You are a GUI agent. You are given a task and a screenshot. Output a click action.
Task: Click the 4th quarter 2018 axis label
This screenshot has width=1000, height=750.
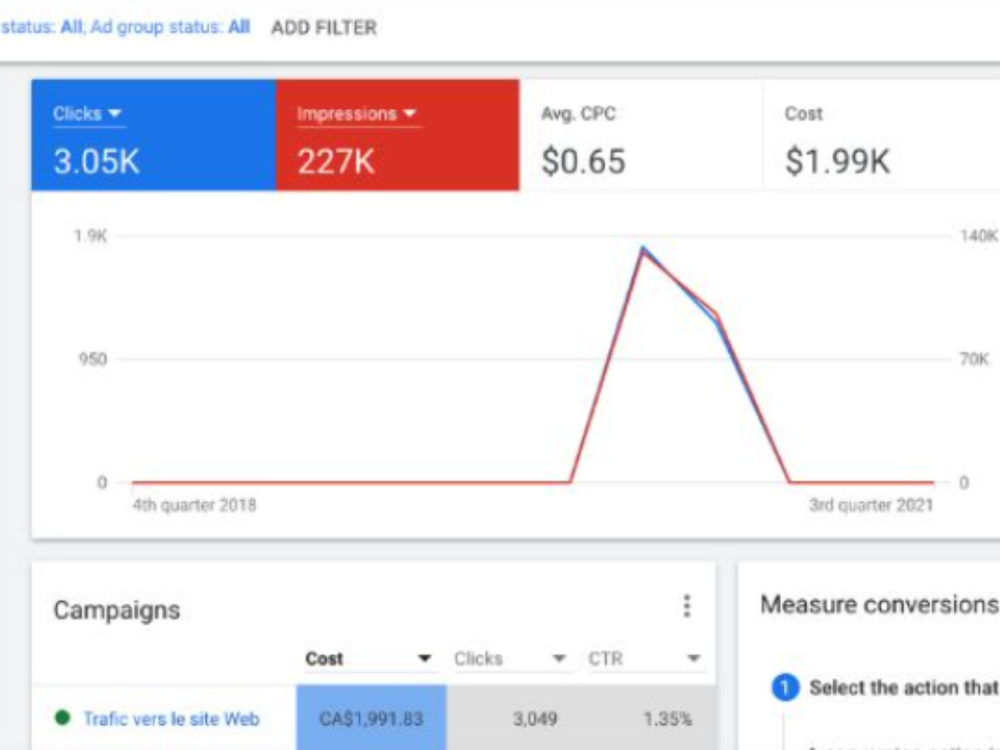[195, 505]
